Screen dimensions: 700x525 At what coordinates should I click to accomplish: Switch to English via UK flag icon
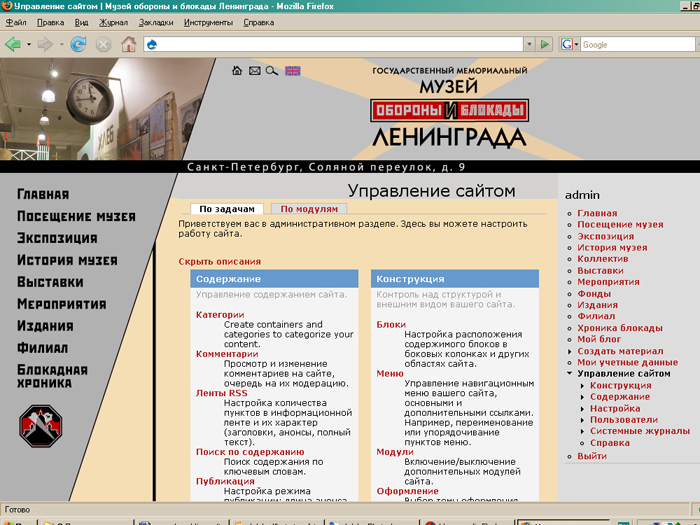[292, 71]
